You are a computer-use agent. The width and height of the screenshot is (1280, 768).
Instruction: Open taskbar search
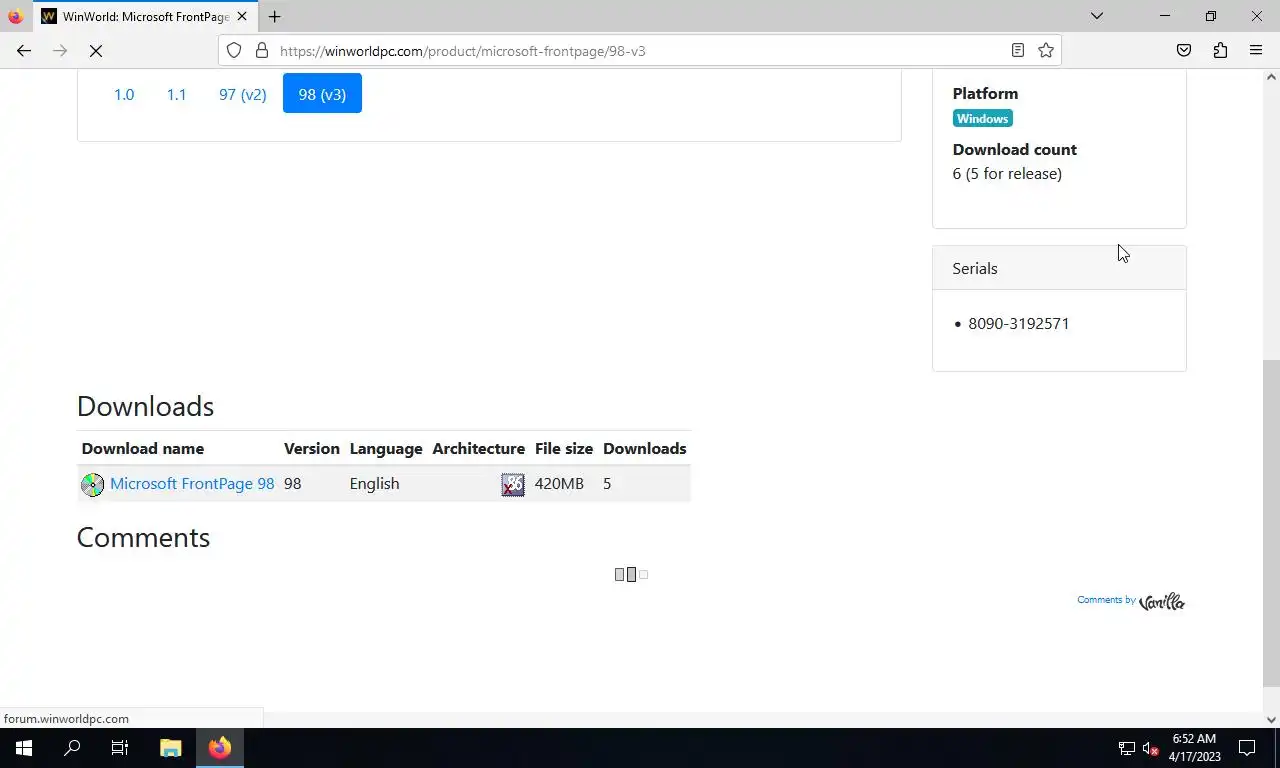pyautogui.click(x=72, y=748)
